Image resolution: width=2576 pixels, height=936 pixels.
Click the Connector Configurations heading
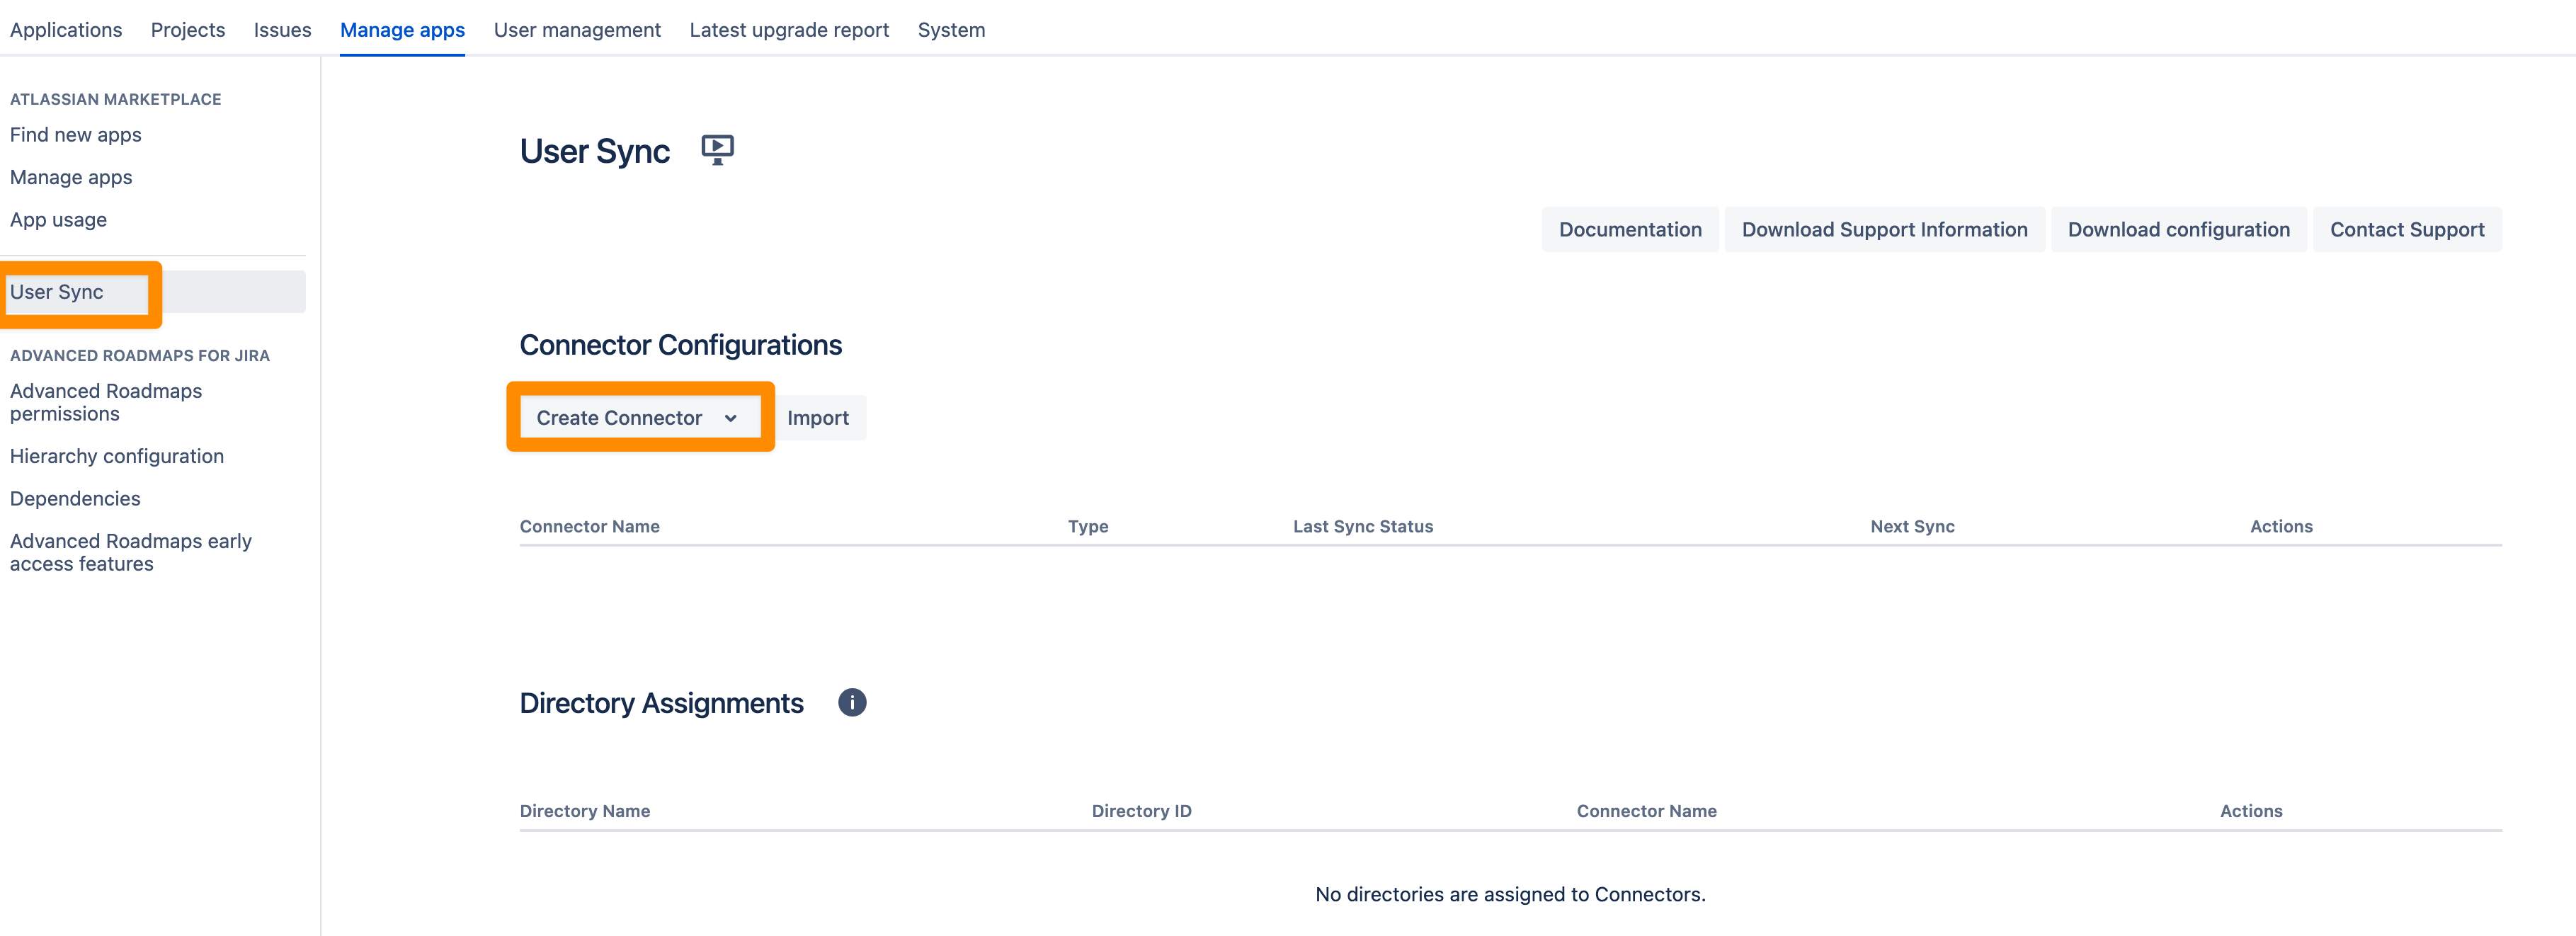click(681, 345)
